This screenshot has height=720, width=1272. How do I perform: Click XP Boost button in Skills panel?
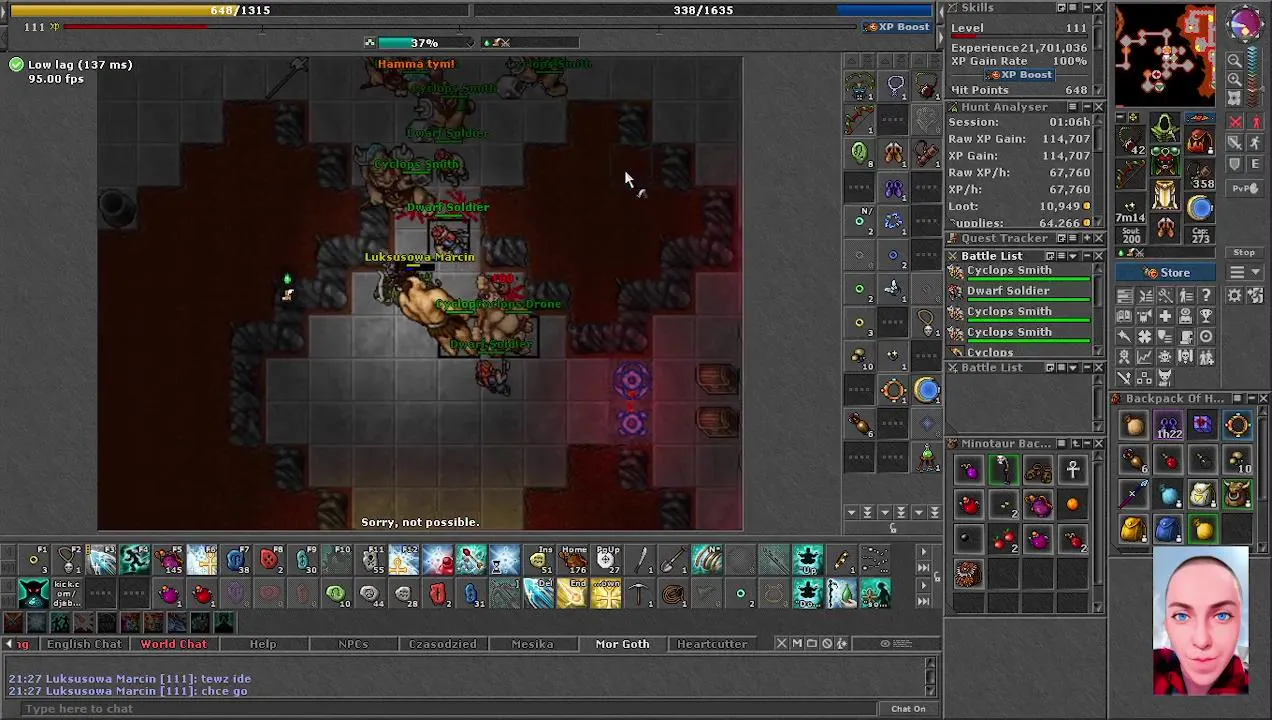click(x=1019, y=75)
